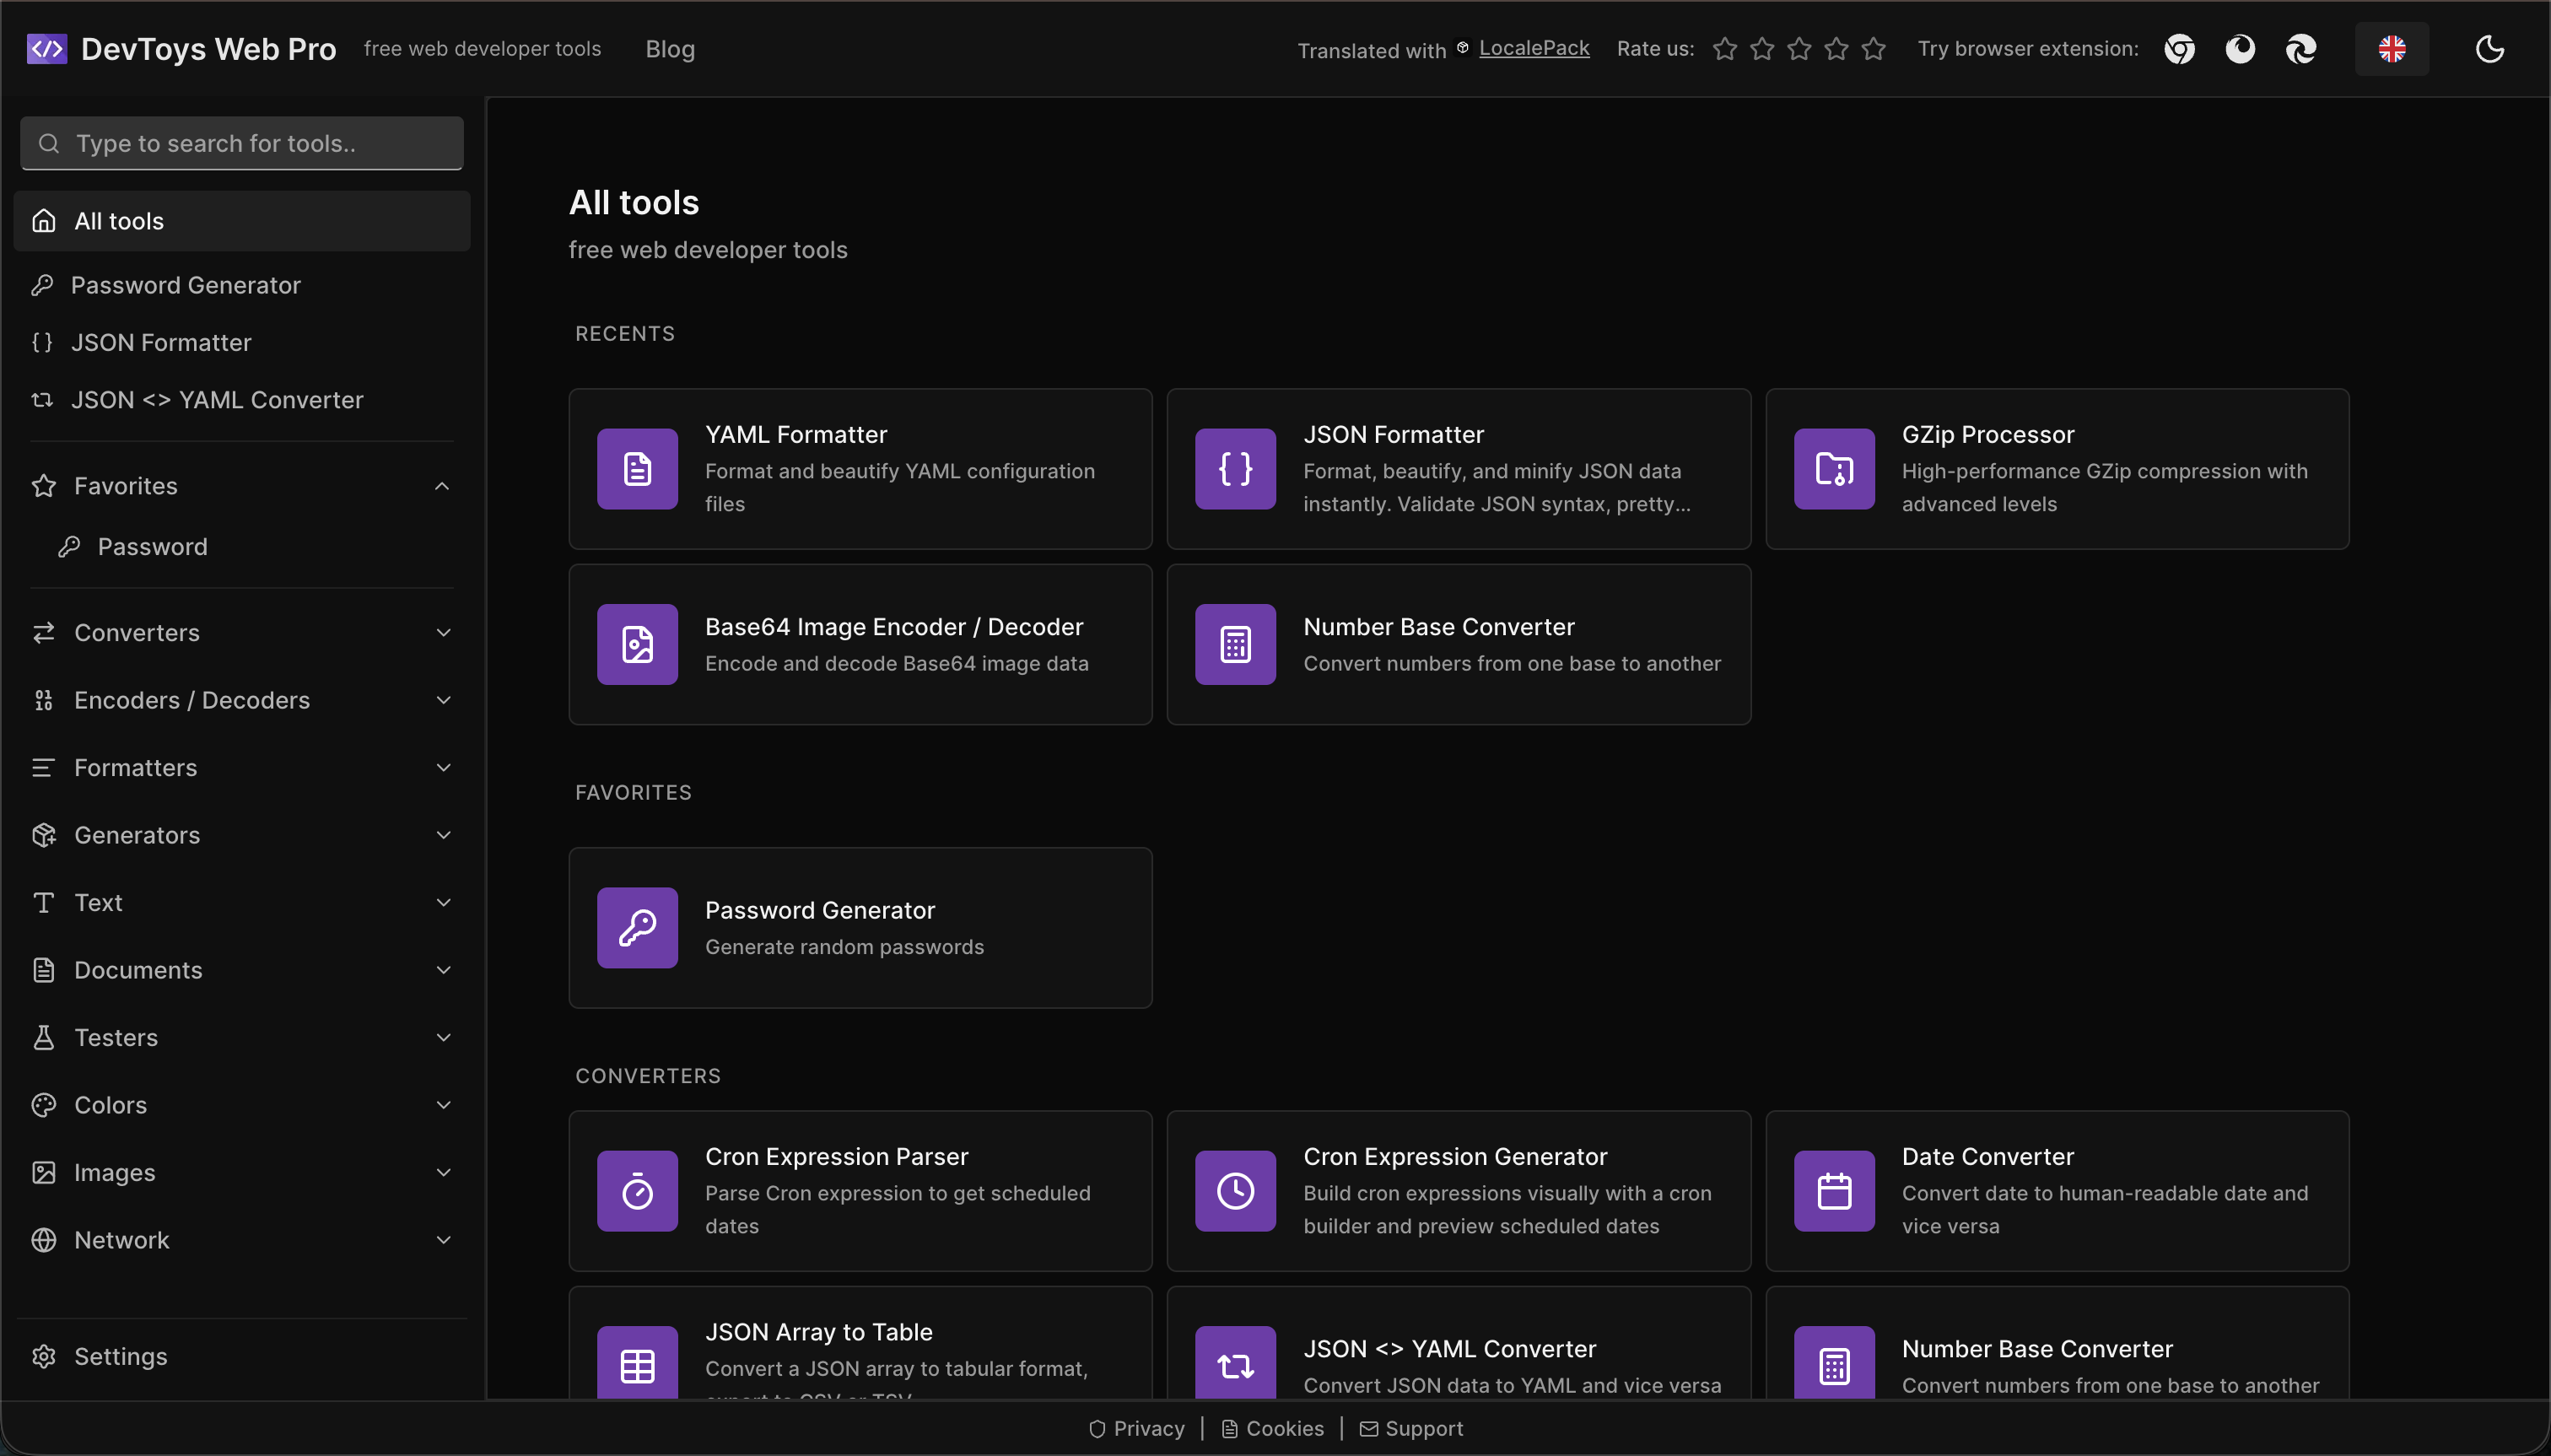The width and height of the screenshot is (2551, 1456).
Task: Click the Firefox extension icon
Action: pyautogui.click(x=2240, y=49)
